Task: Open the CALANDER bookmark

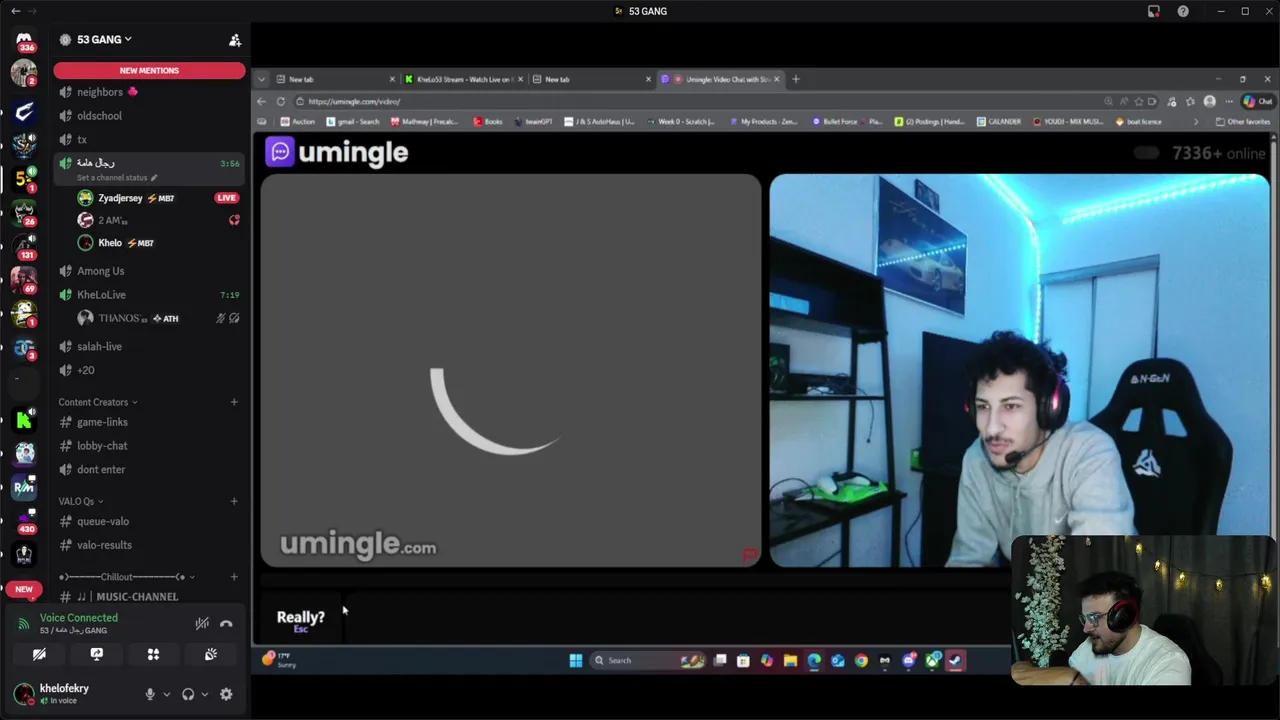Action: click(x=999, y=122)
